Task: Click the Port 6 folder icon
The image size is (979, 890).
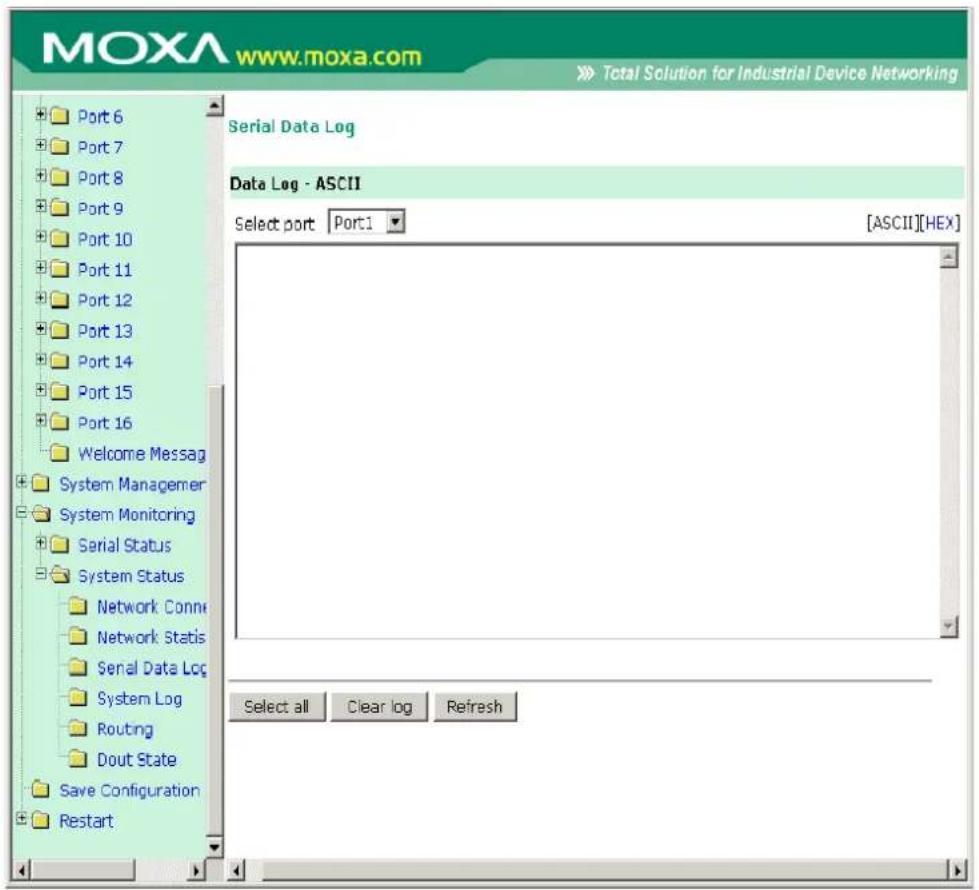Action: coord(59,116)
